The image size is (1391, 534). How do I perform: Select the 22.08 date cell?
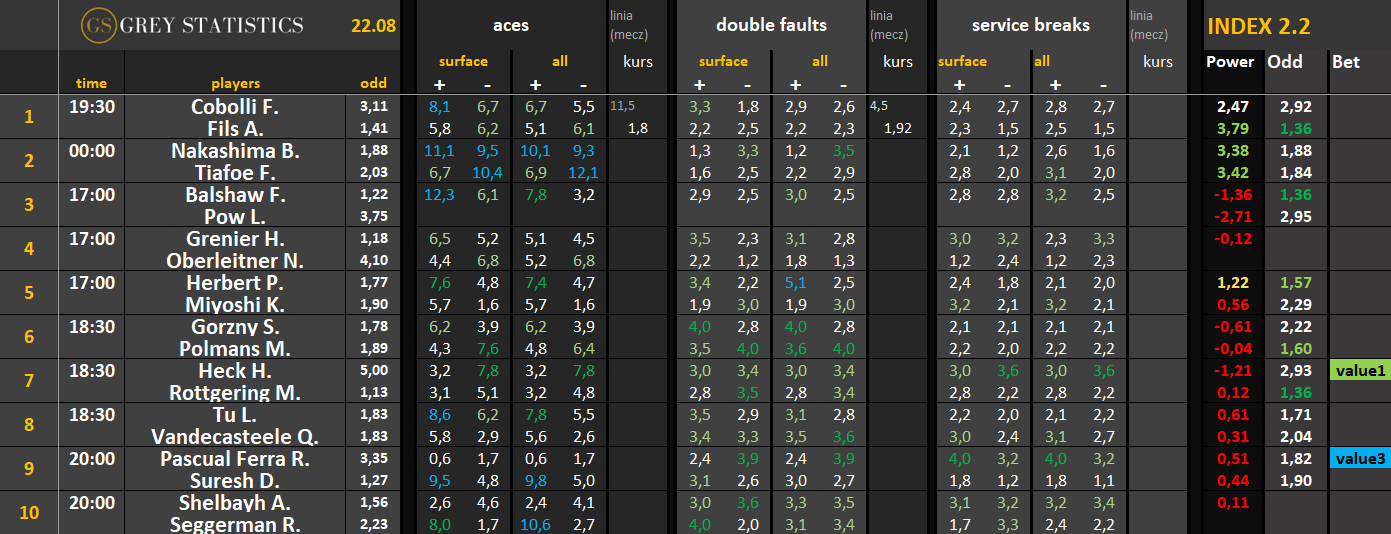[x=373, y=26]
